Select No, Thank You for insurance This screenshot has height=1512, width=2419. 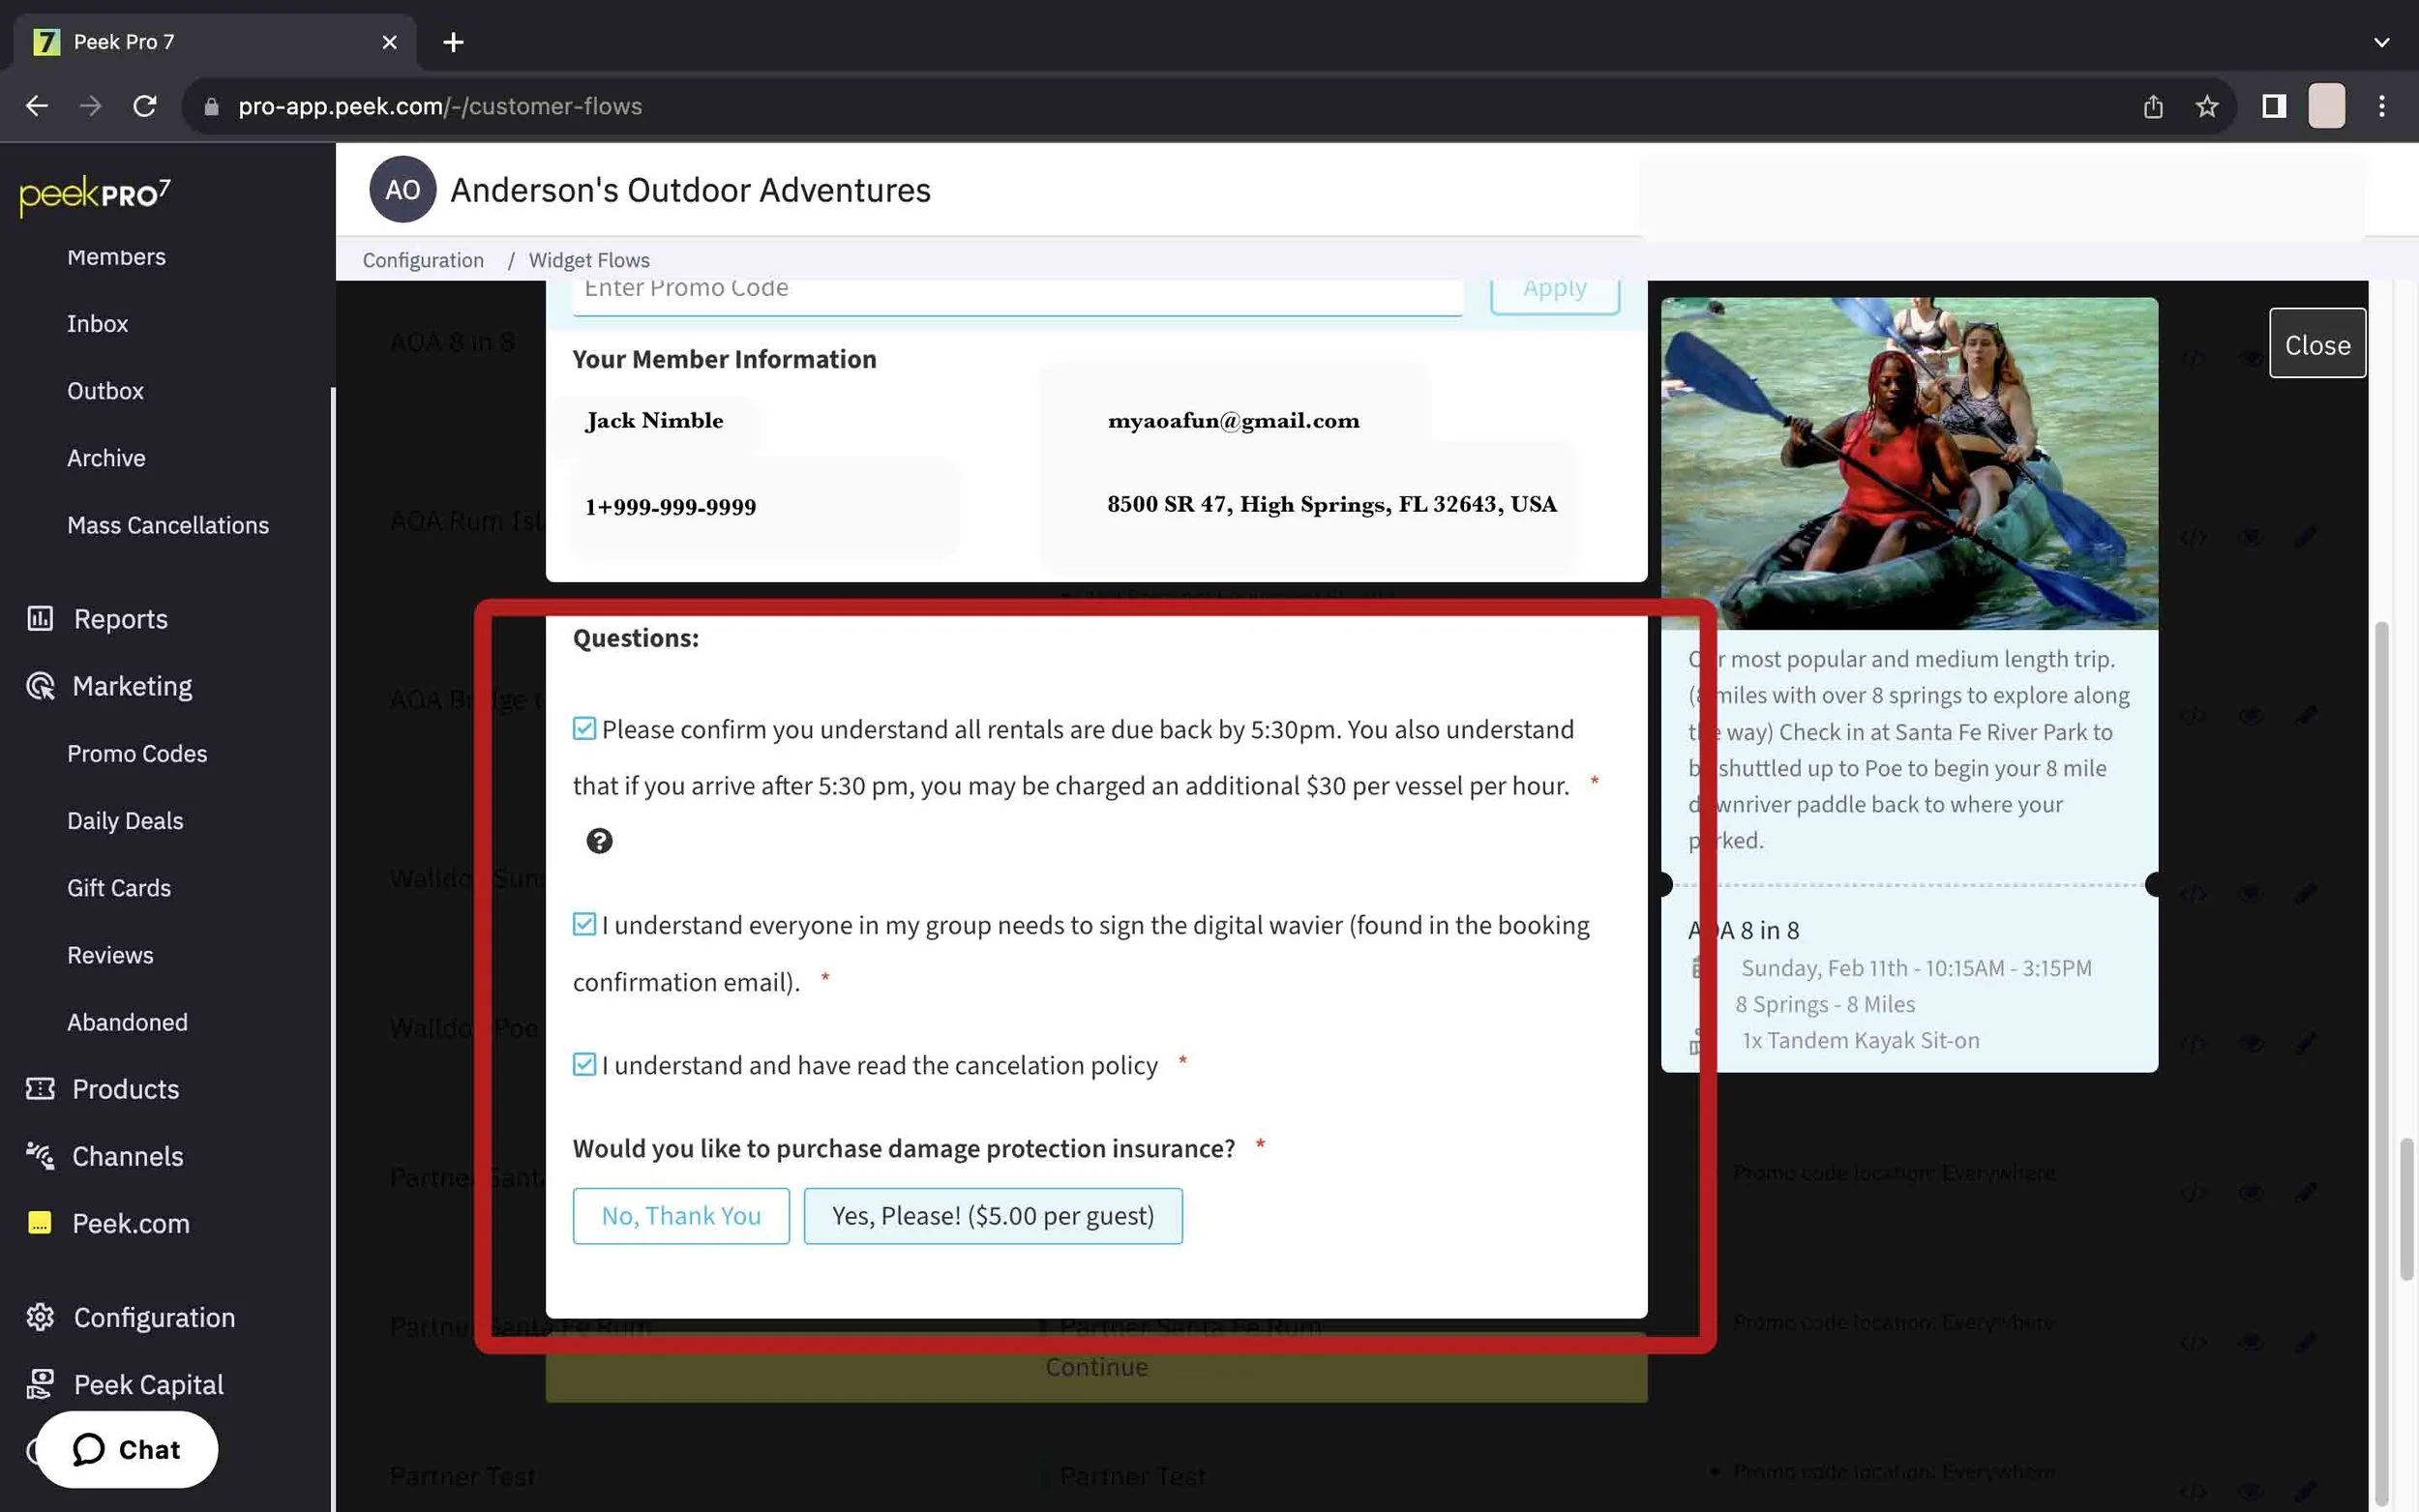click(x=681, y=1215)
